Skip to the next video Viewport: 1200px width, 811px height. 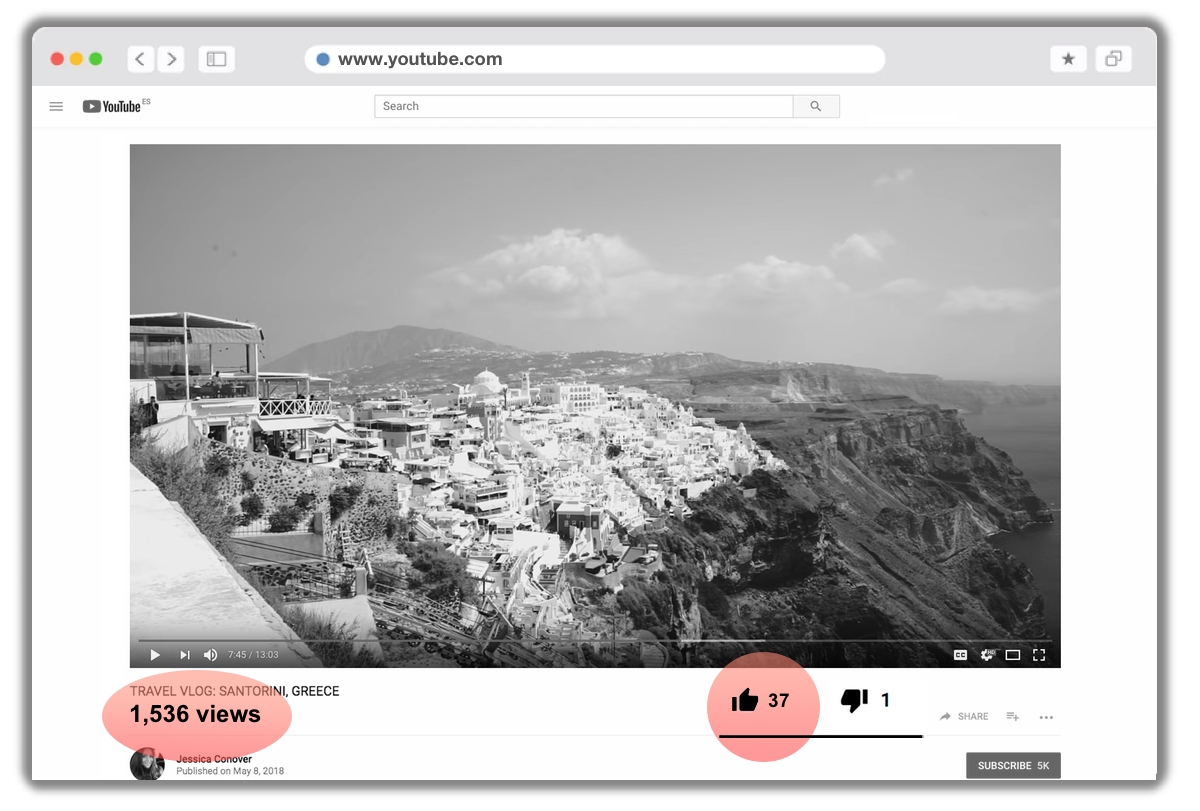(184, 655)
